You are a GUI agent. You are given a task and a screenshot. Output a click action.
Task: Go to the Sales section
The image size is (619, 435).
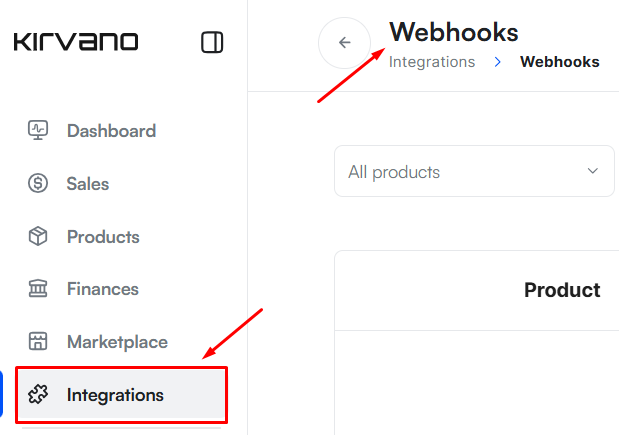[88, 184]
